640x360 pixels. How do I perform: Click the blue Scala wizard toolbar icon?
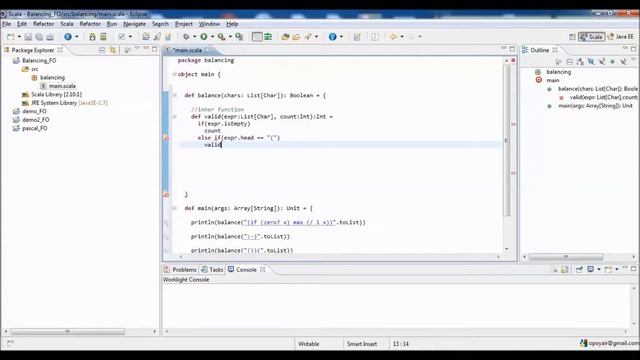click(x=68, y=37)
